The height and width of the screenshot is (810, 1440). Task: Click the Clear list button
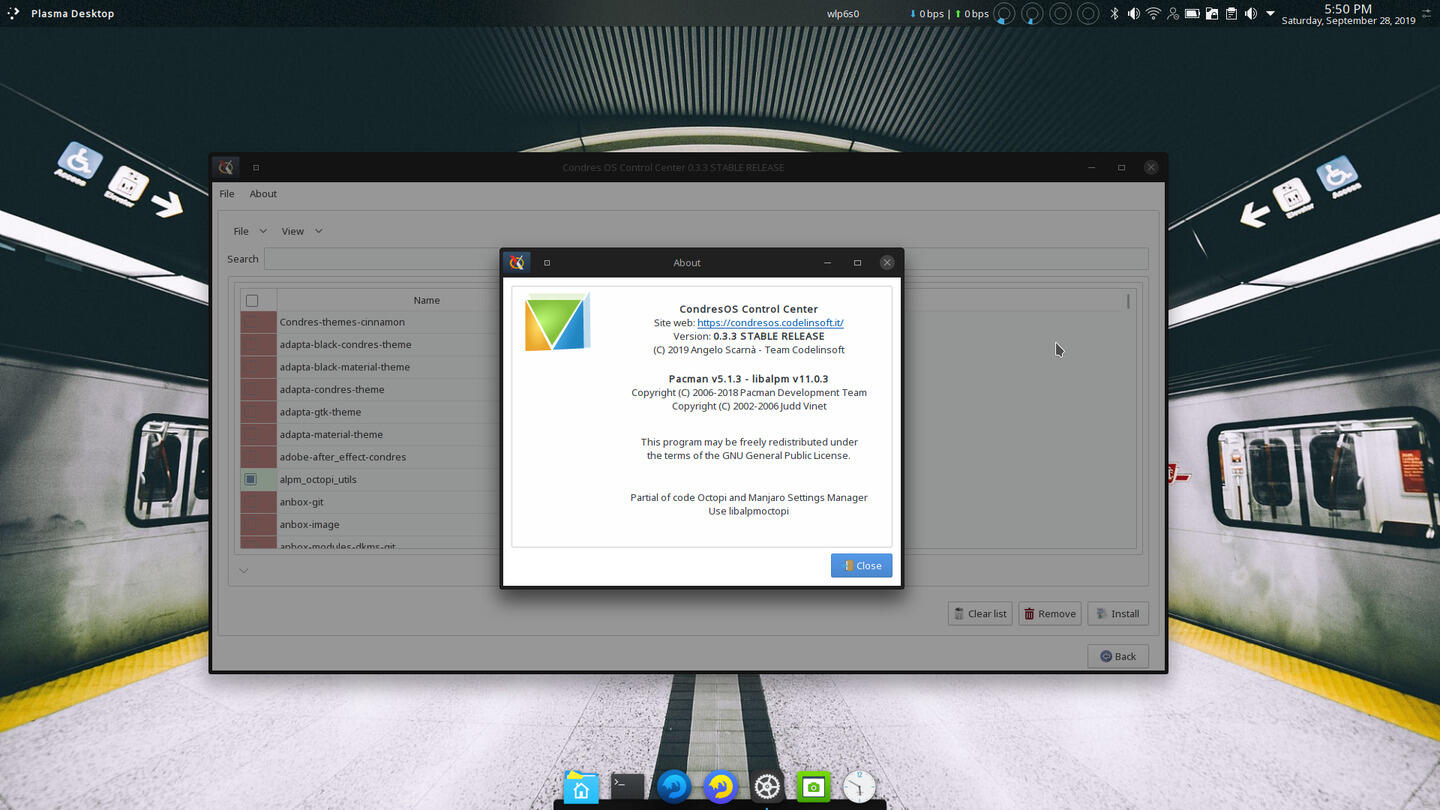(979, 613)
